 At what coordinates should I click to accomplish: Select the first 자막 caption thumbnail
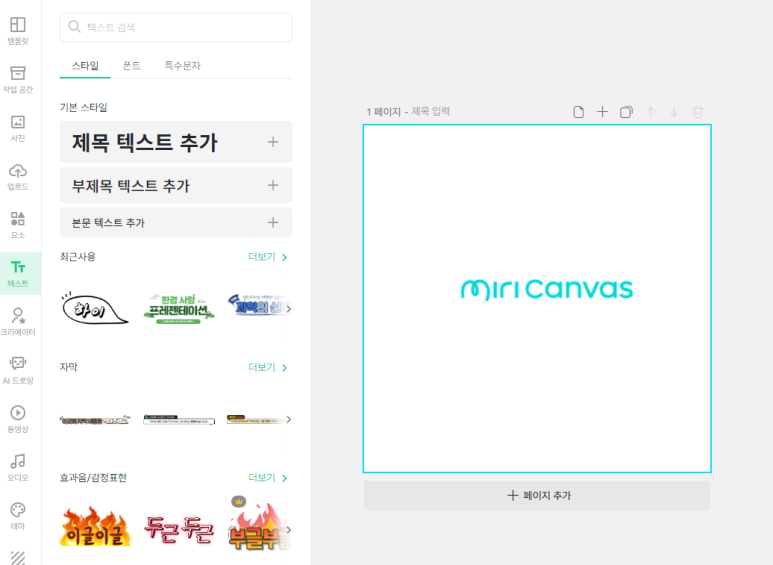(95, 420)
